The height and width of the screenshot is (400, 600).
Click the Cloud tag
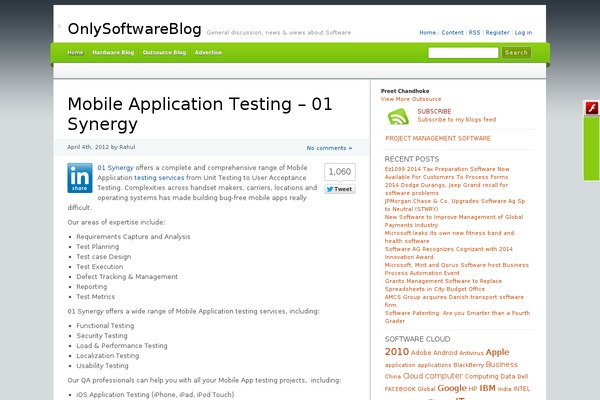pyautogui.click(x=413, y=376)
